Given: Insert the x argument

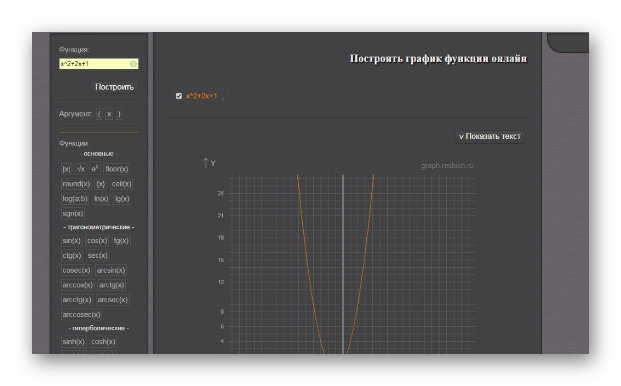Looking at the screenshot, I should point(109,114).
